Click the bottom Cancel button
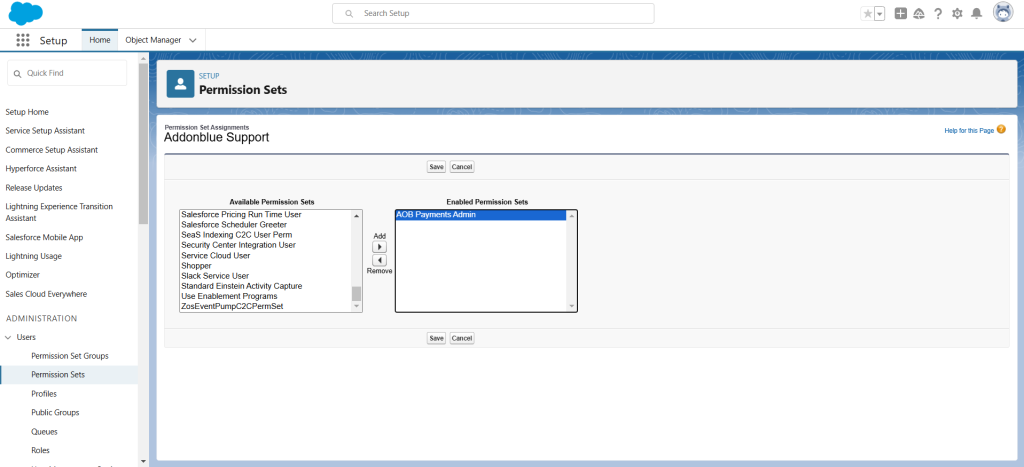Viewport: 1024px width, 467px height. pos(462,338)
